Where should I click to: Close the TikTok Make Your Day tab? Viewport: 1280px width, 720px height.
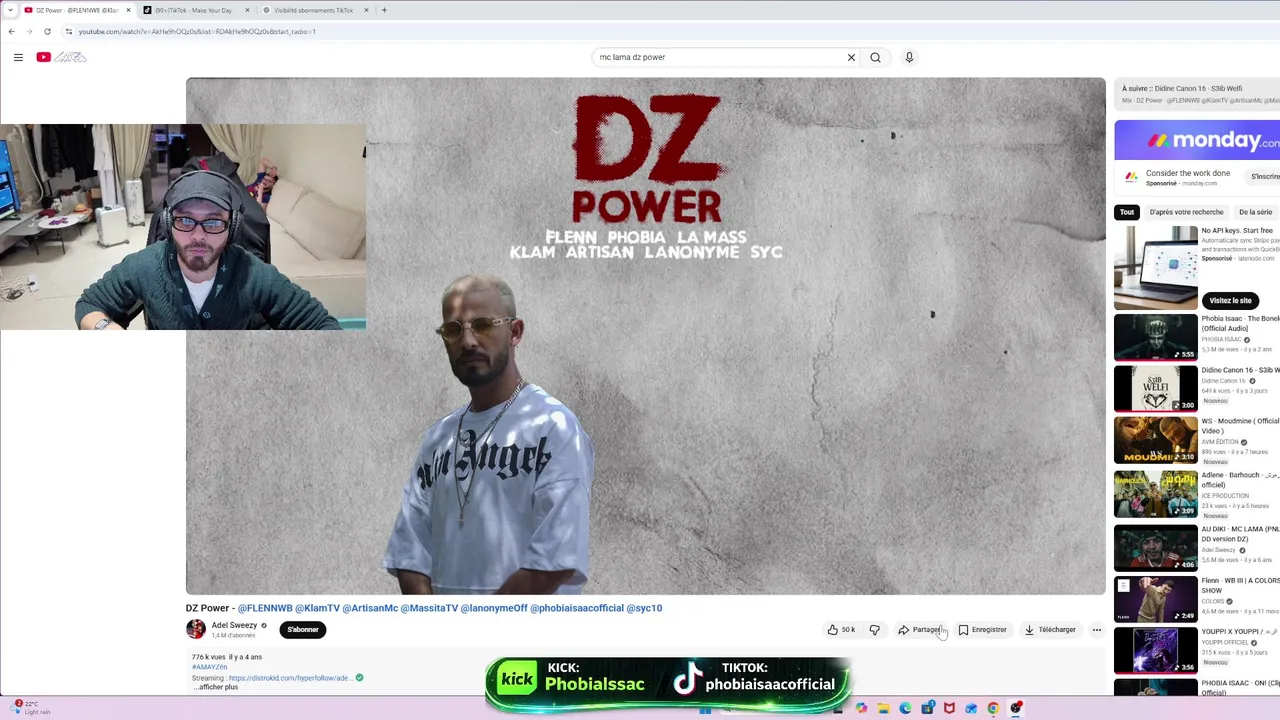pyautogui.click(x=247, y=10)
